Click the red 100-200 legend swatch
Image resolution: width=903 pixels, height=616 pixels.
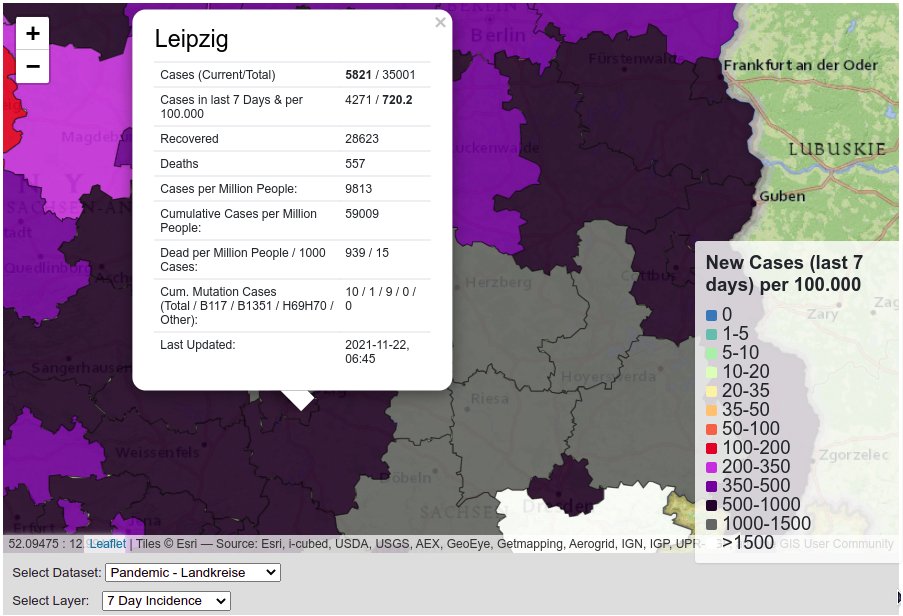[x=711, y=448]
